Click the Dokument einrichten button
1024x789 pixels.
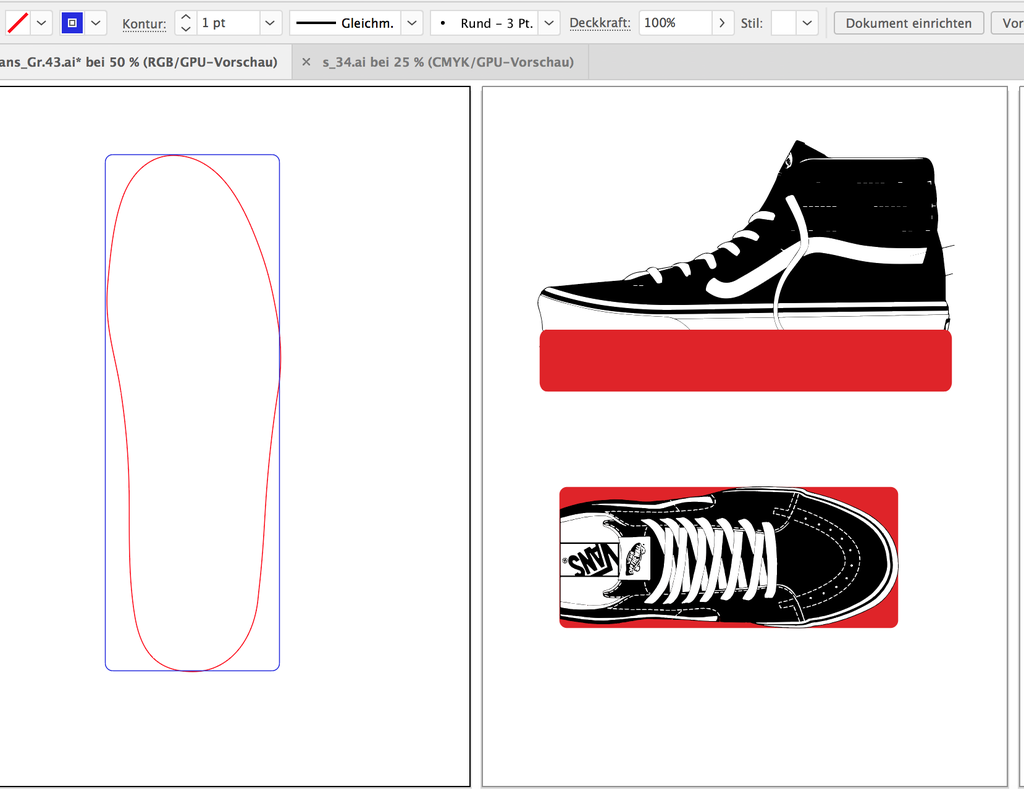click(x=908, y=23)
